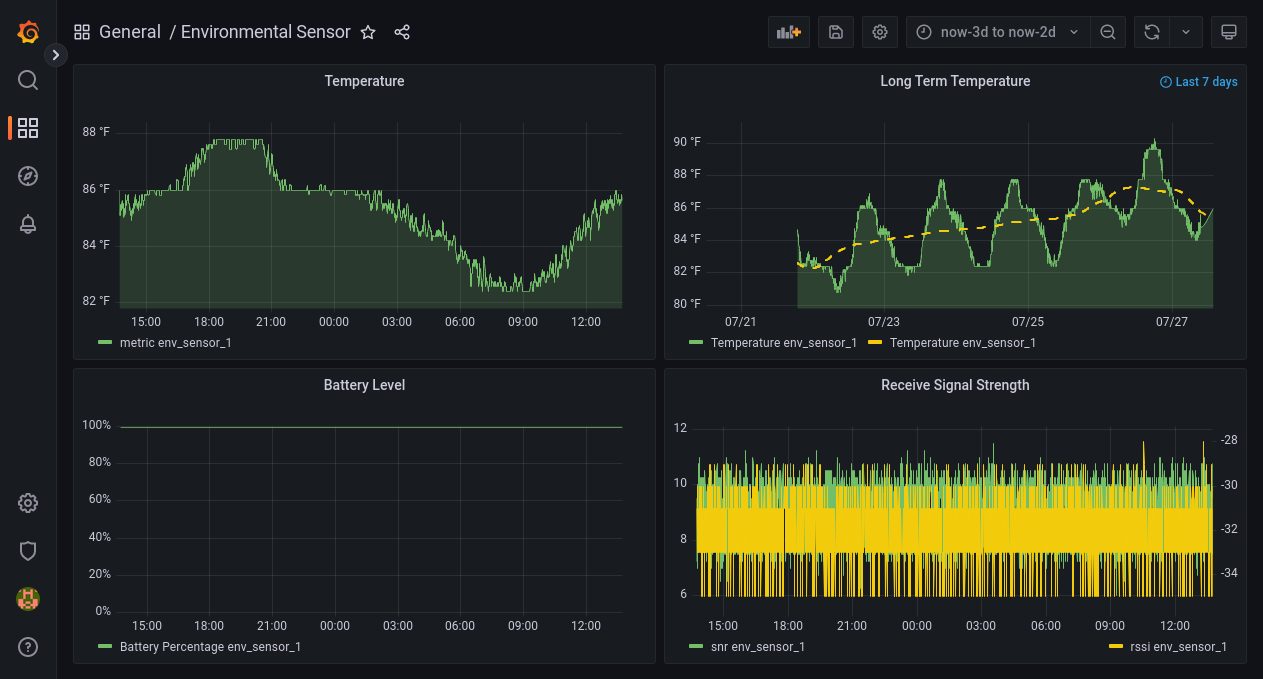Open Configuration gear in the sidebar
This screenshot has height=679, width=1263.
point(28,503)
